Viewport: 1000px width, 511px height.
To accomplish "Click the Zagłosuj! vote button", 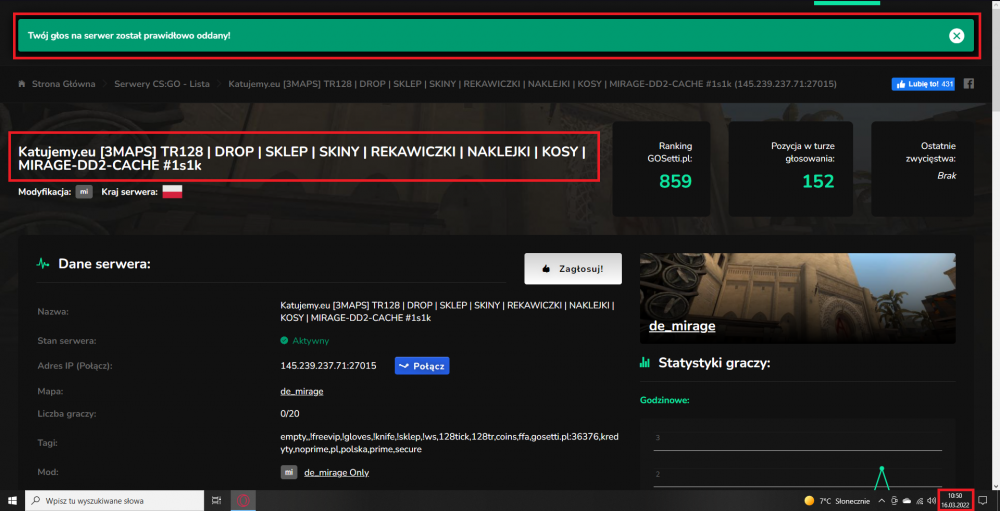I will [573, 269].
